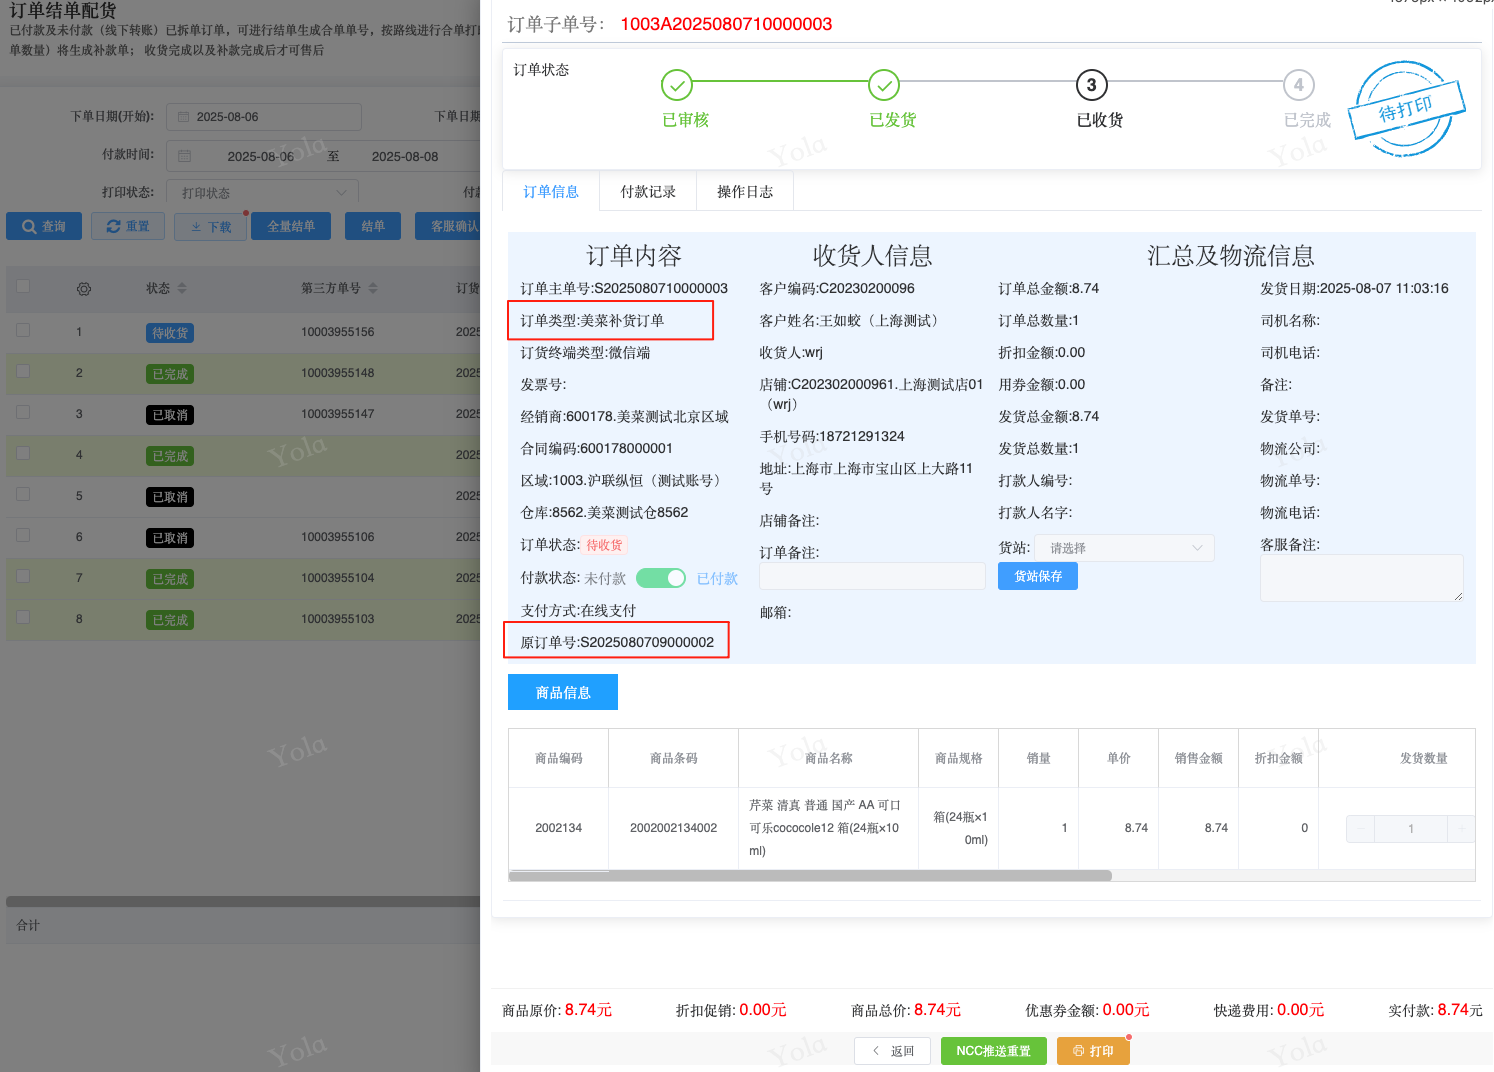Image resolution: width=1494 pixels, height=1072 pixels.
Task: Open the 操作日志 tab
Action: pos(745,192)
